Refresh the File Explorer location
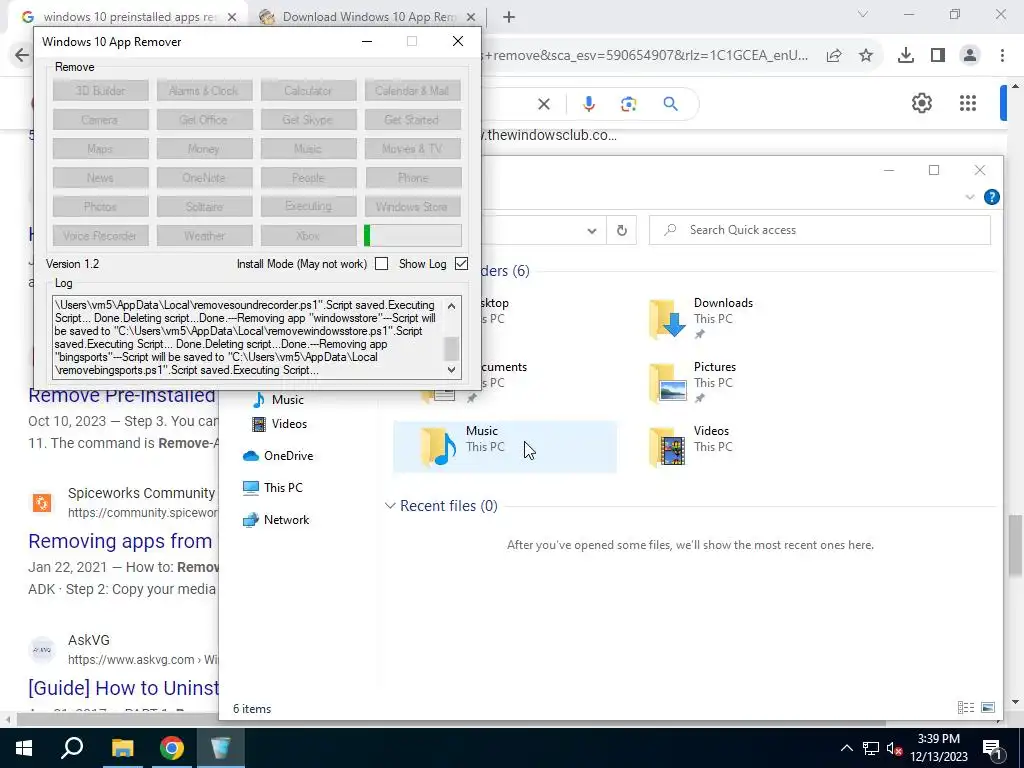Image resolution: width=1024 pixels, height=768 pixels. [622, 230]
